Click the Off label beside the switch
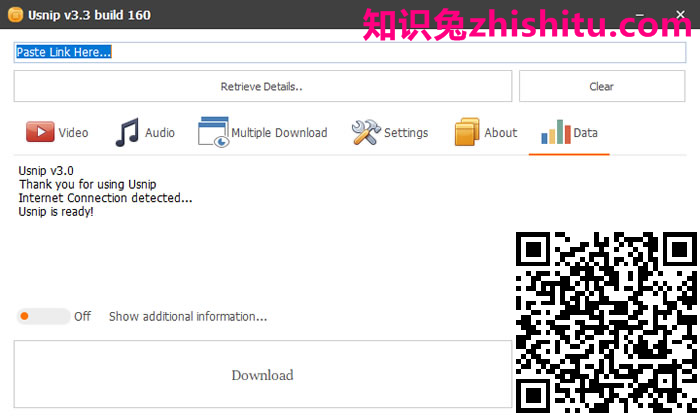Viewport: 700px width, 416px height. pyautogui.click(x=83, y=316)
